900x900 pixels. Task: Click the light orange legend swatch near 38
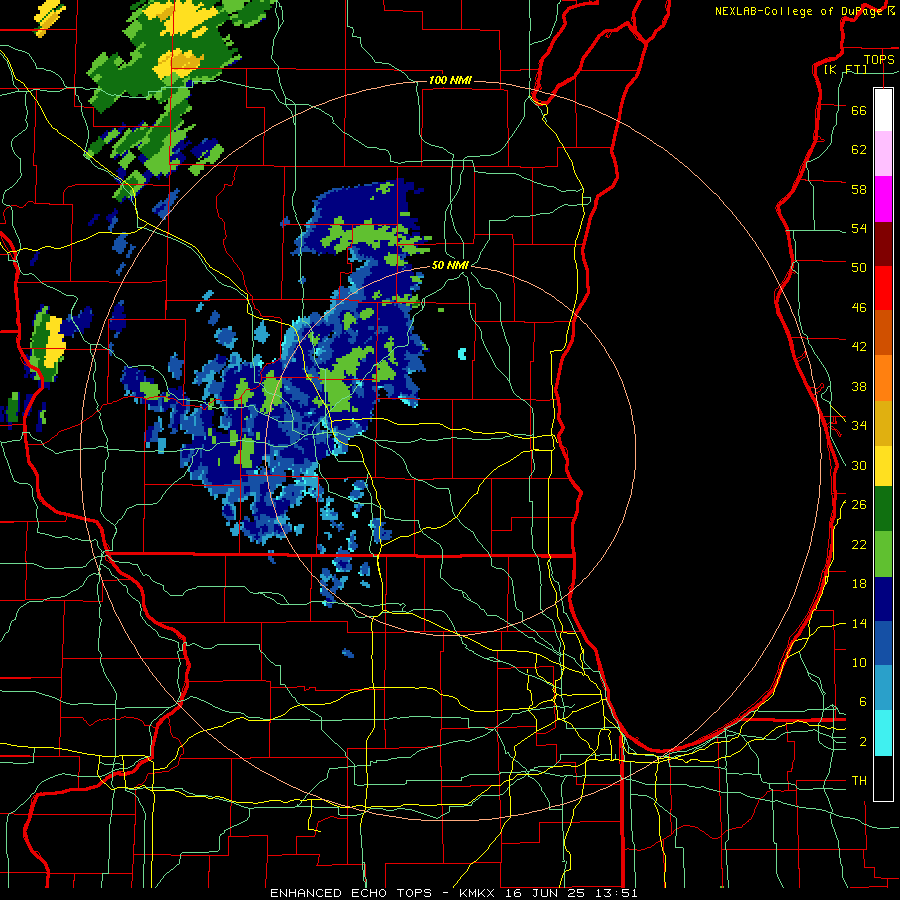tap(883, 378)
